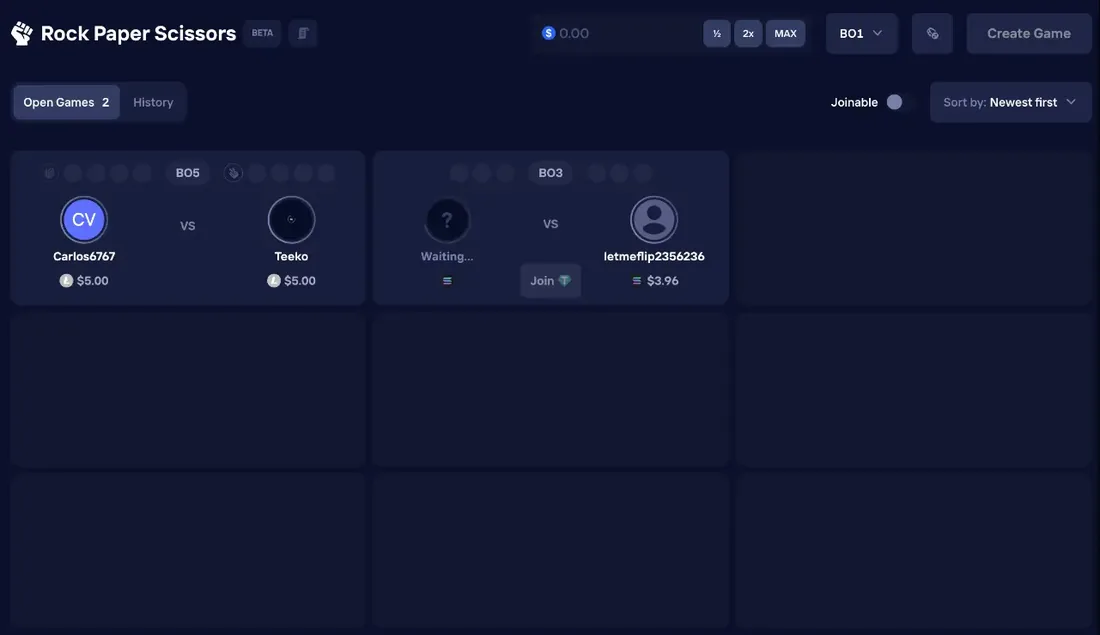
Task: Click the scissors hand icon in BO5 rounds
Action: [234, 173]
